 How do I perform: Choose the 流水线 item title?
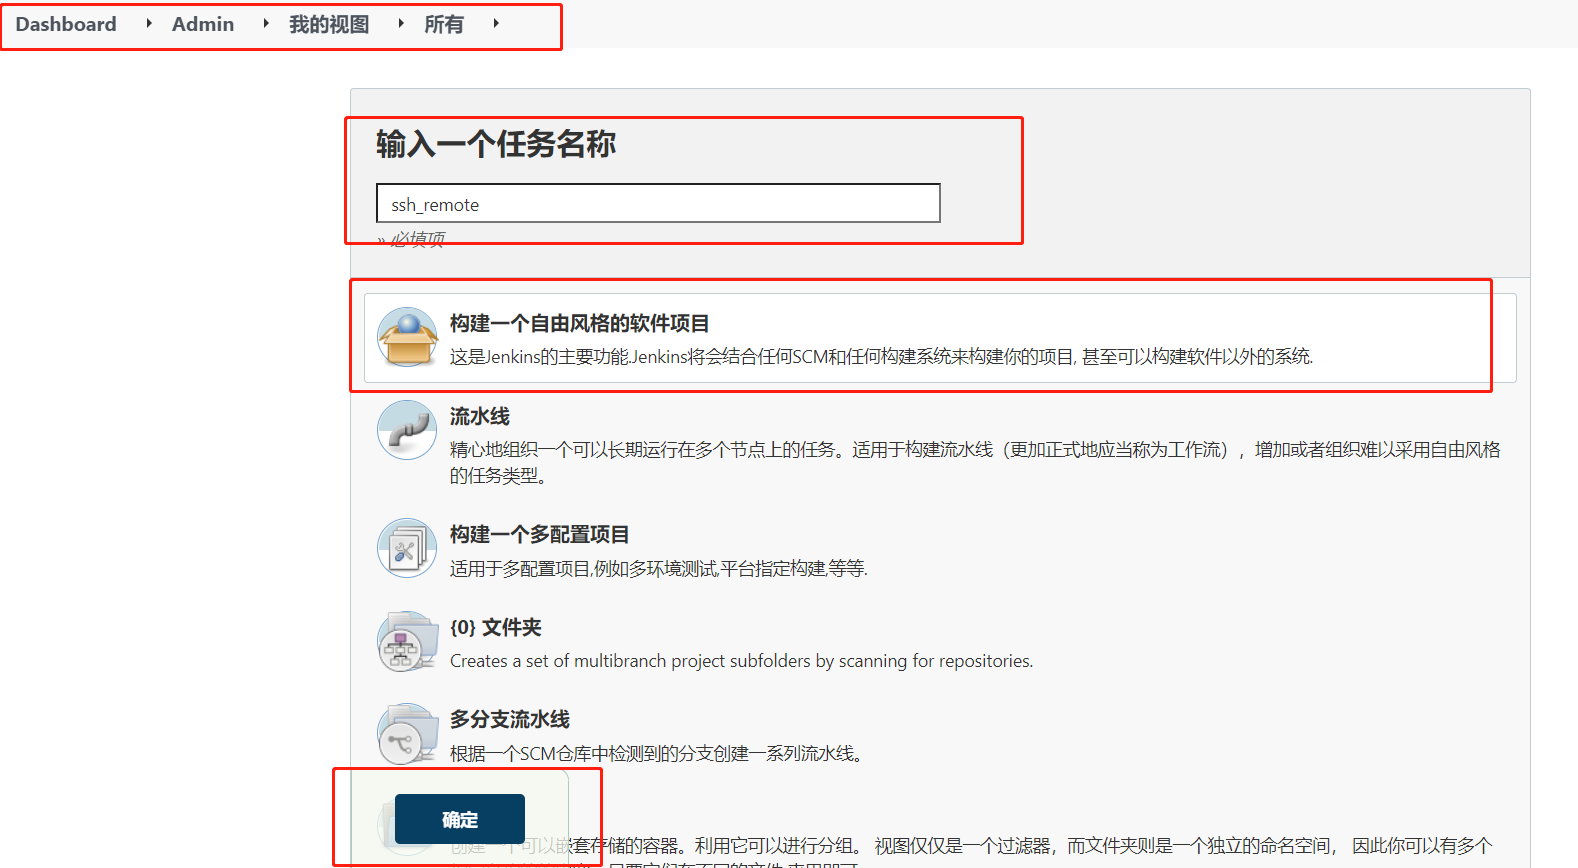coord(480,416)
